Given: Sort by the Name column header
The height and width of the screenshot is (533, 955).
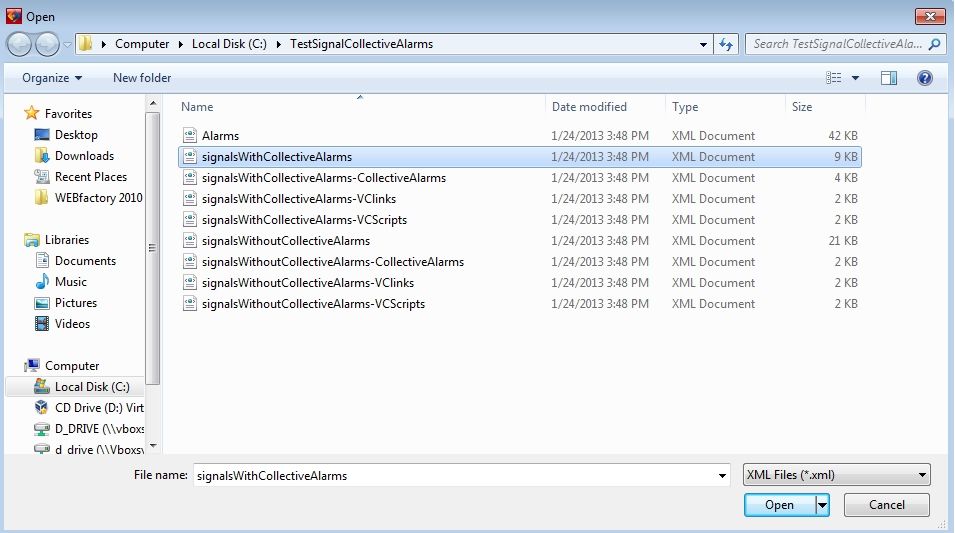Looking at the screenshot, I should pos(197,107).
